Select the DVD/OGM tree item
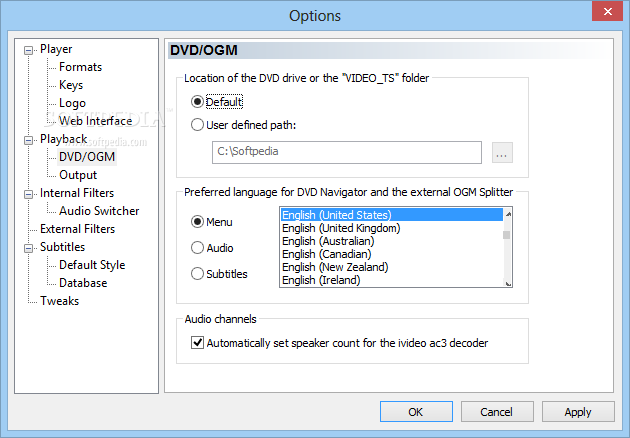The image size is (630, 438). tap(87, 156)
